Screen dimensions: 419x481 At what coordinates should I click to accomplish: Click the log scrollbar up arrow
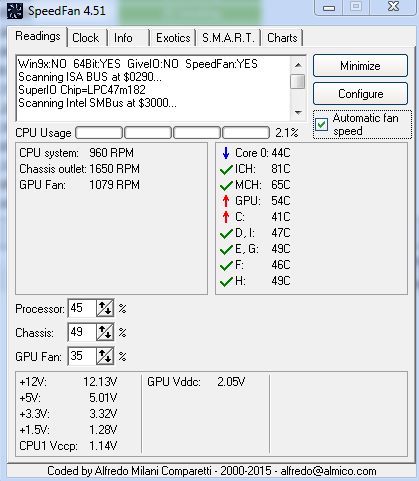pos(298,65)
